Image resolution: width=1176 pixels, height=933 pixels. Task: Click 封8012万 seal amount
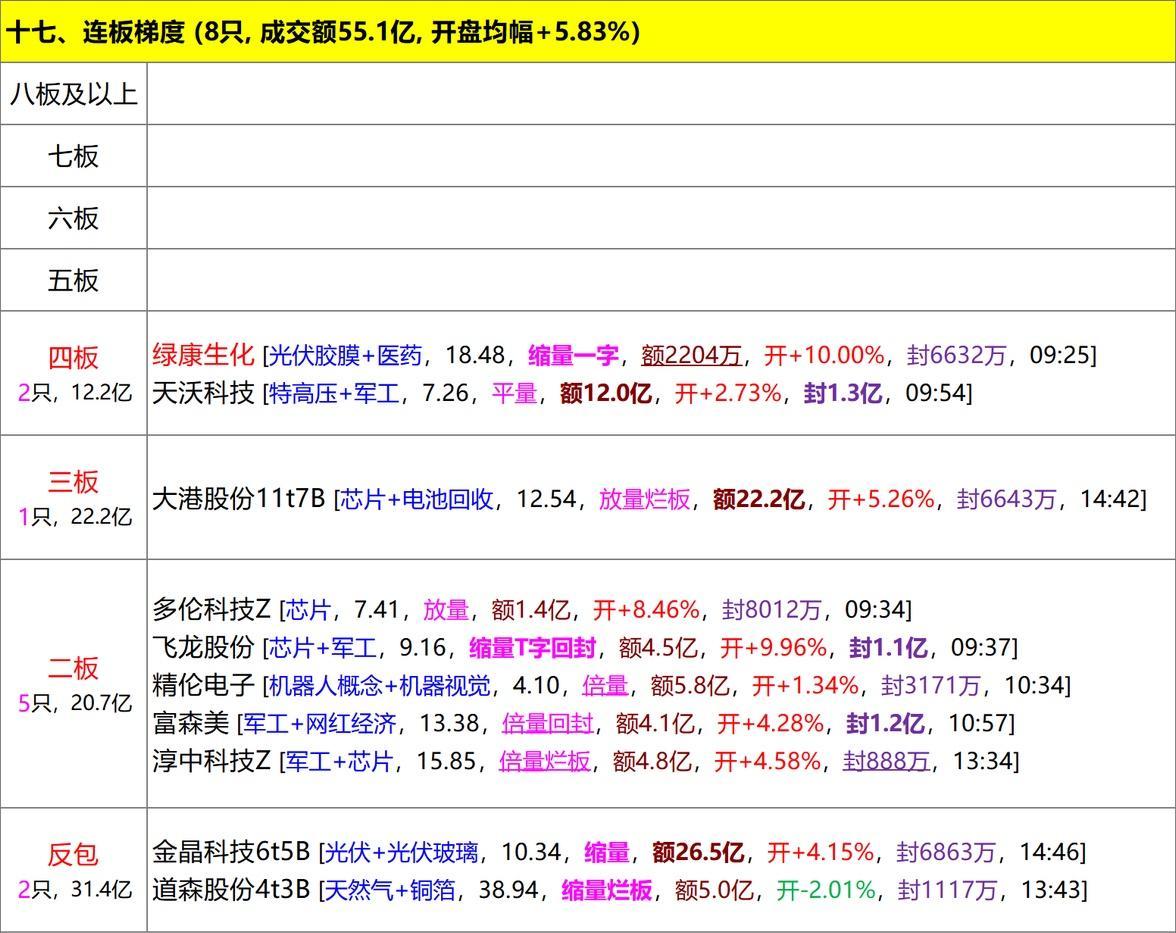pos(772,610)
